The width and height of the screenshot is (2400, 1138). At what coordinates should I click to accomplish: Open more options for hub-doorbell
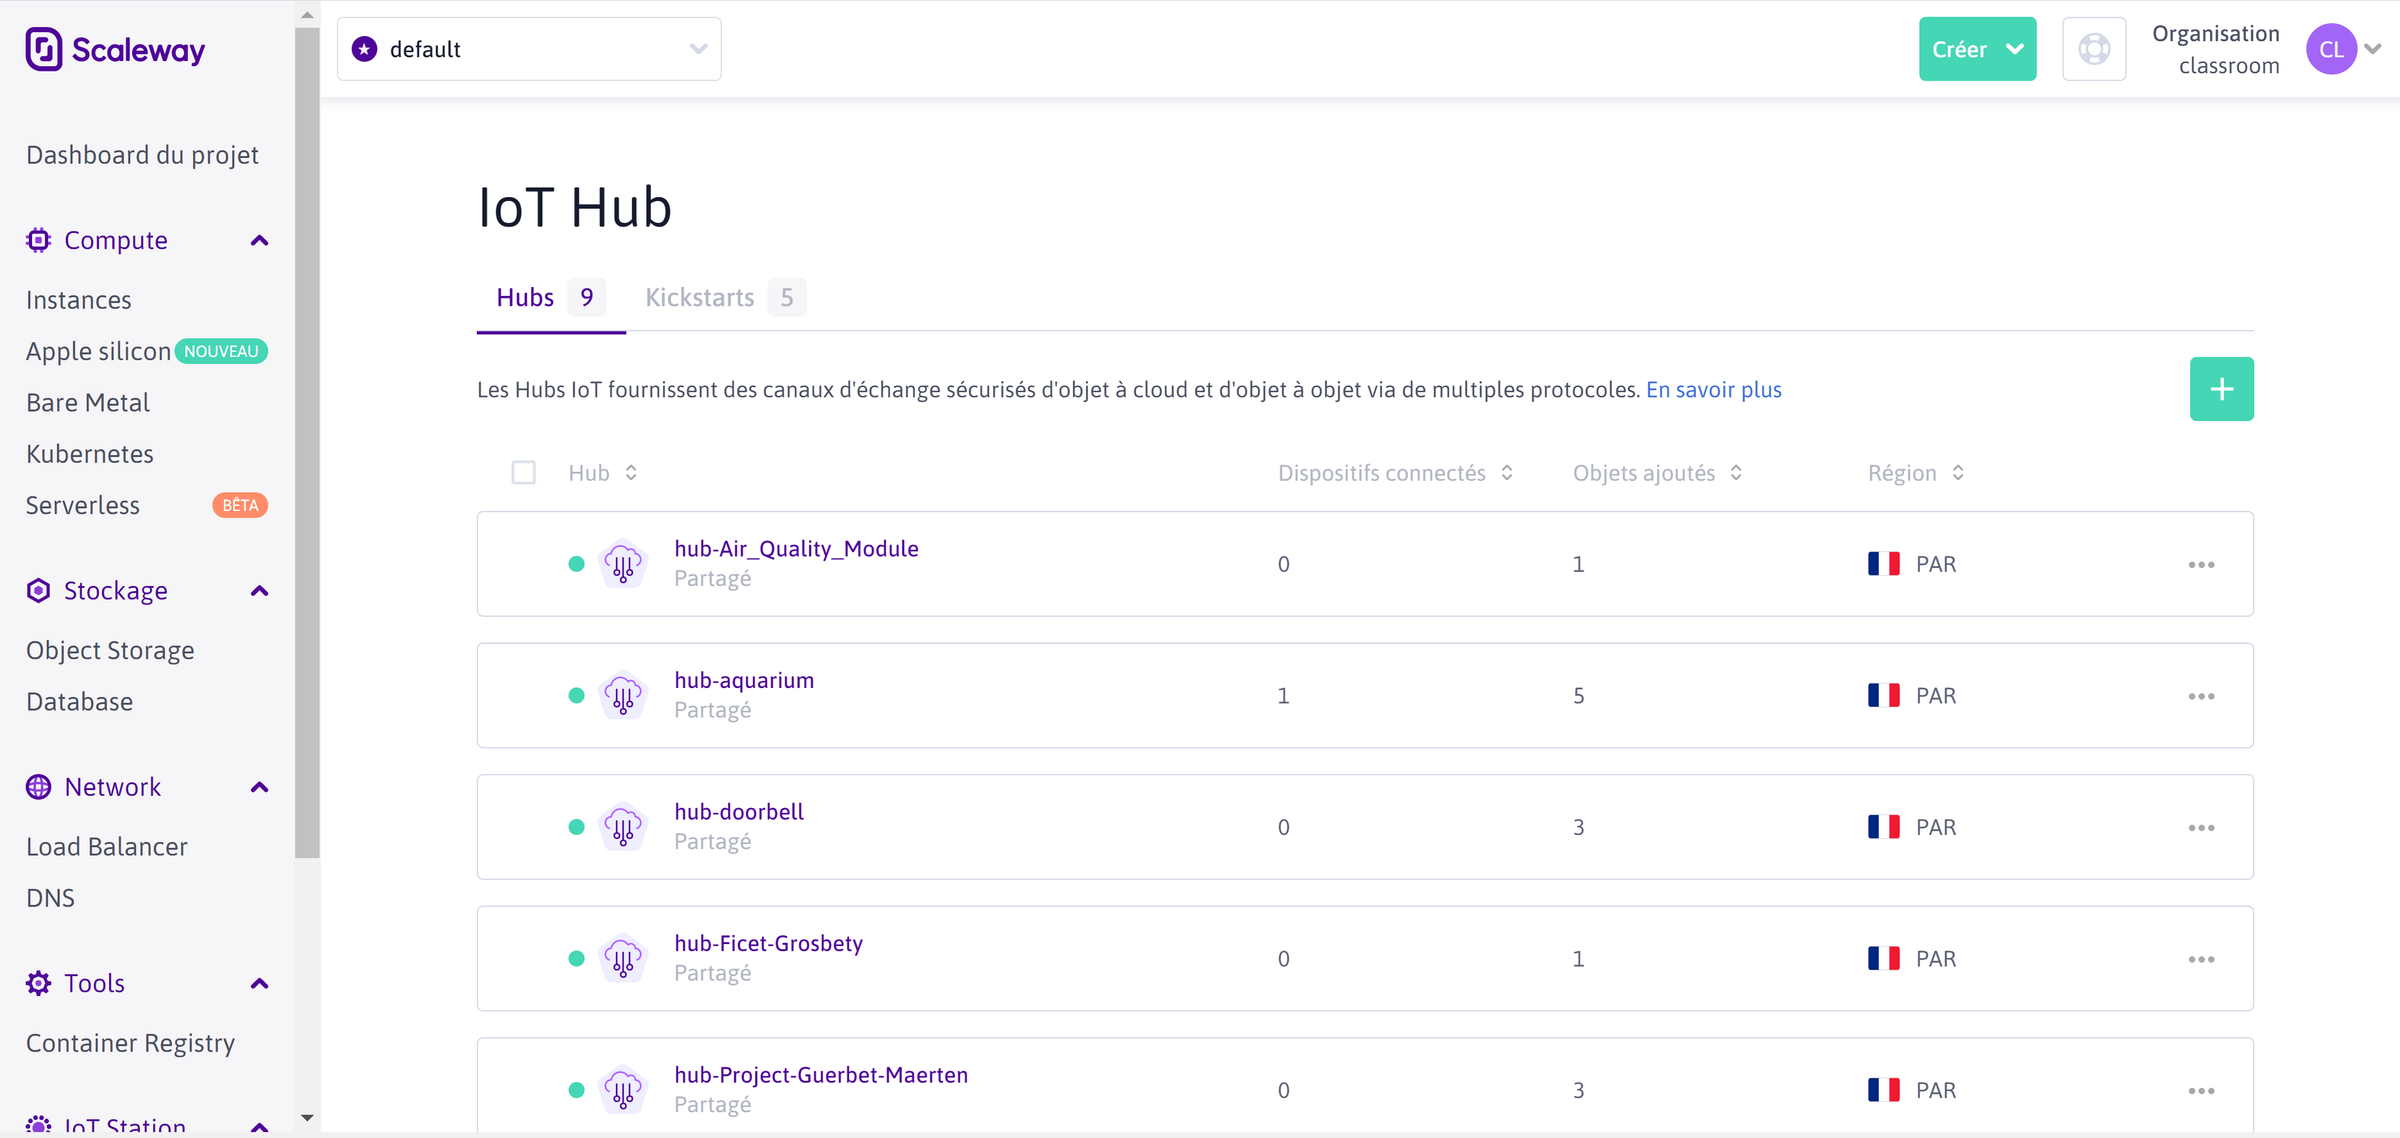click(2201, 827)
